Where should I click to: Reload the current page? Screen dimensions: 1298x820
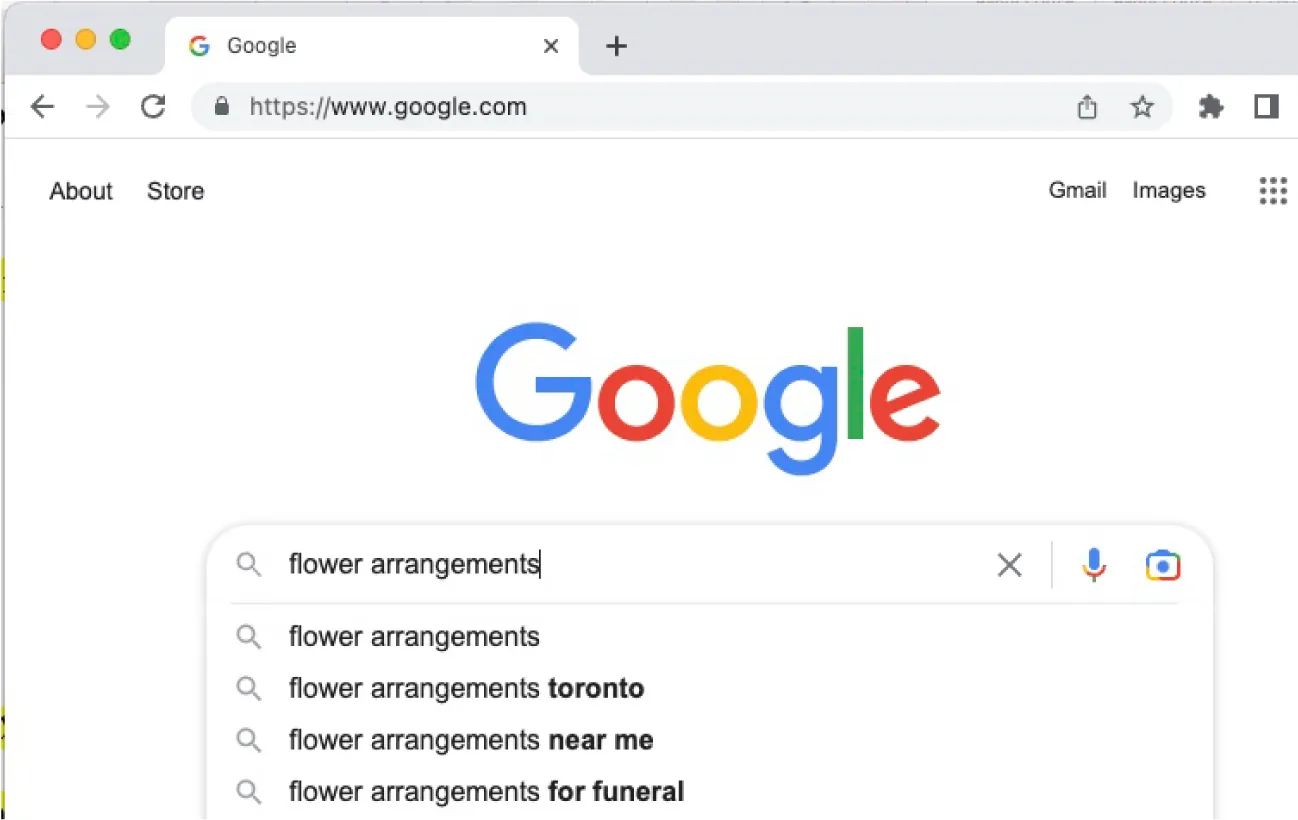coord(153,107)
